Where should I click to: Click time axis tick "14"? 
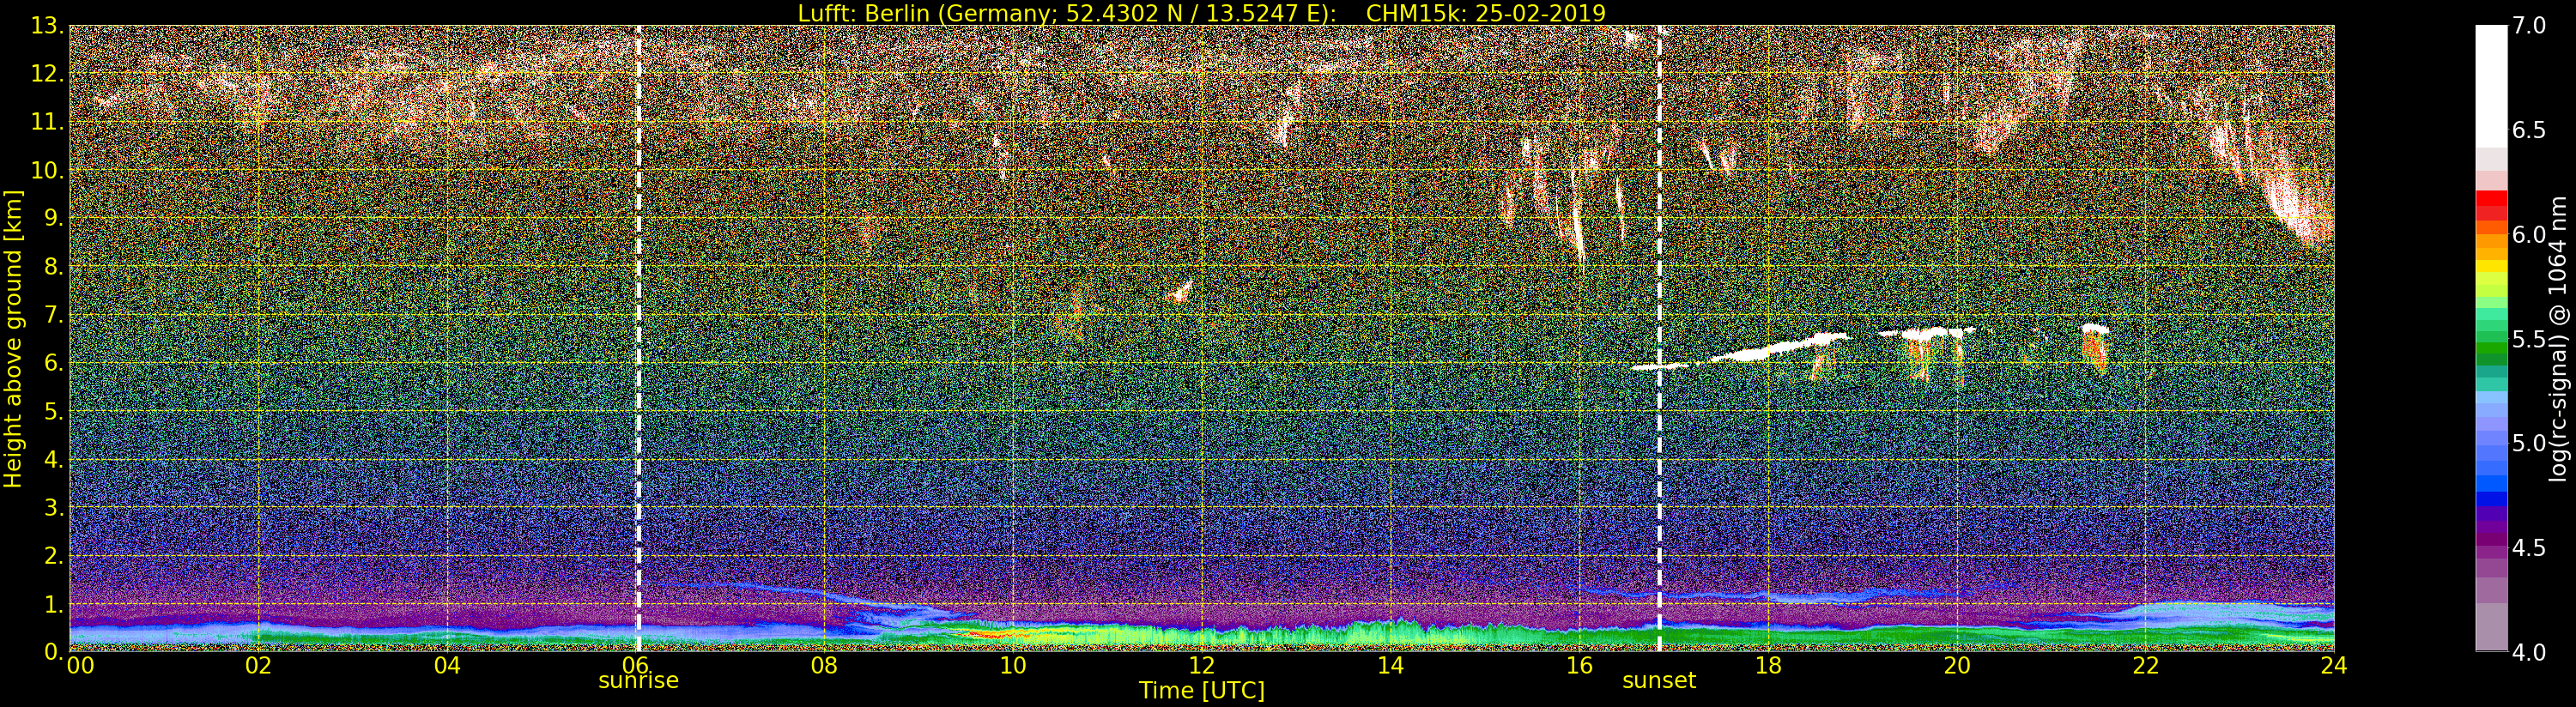[x=1390, y=665]
